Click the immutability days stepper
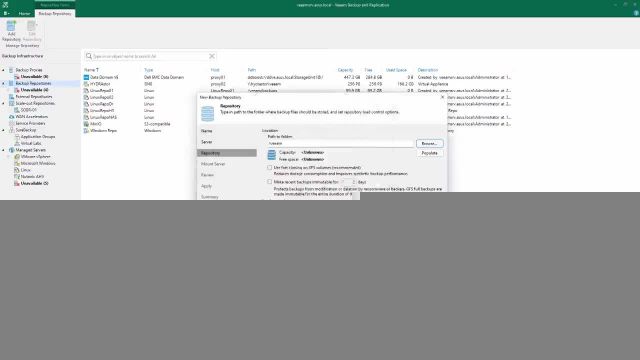 [x=354, y=182]
